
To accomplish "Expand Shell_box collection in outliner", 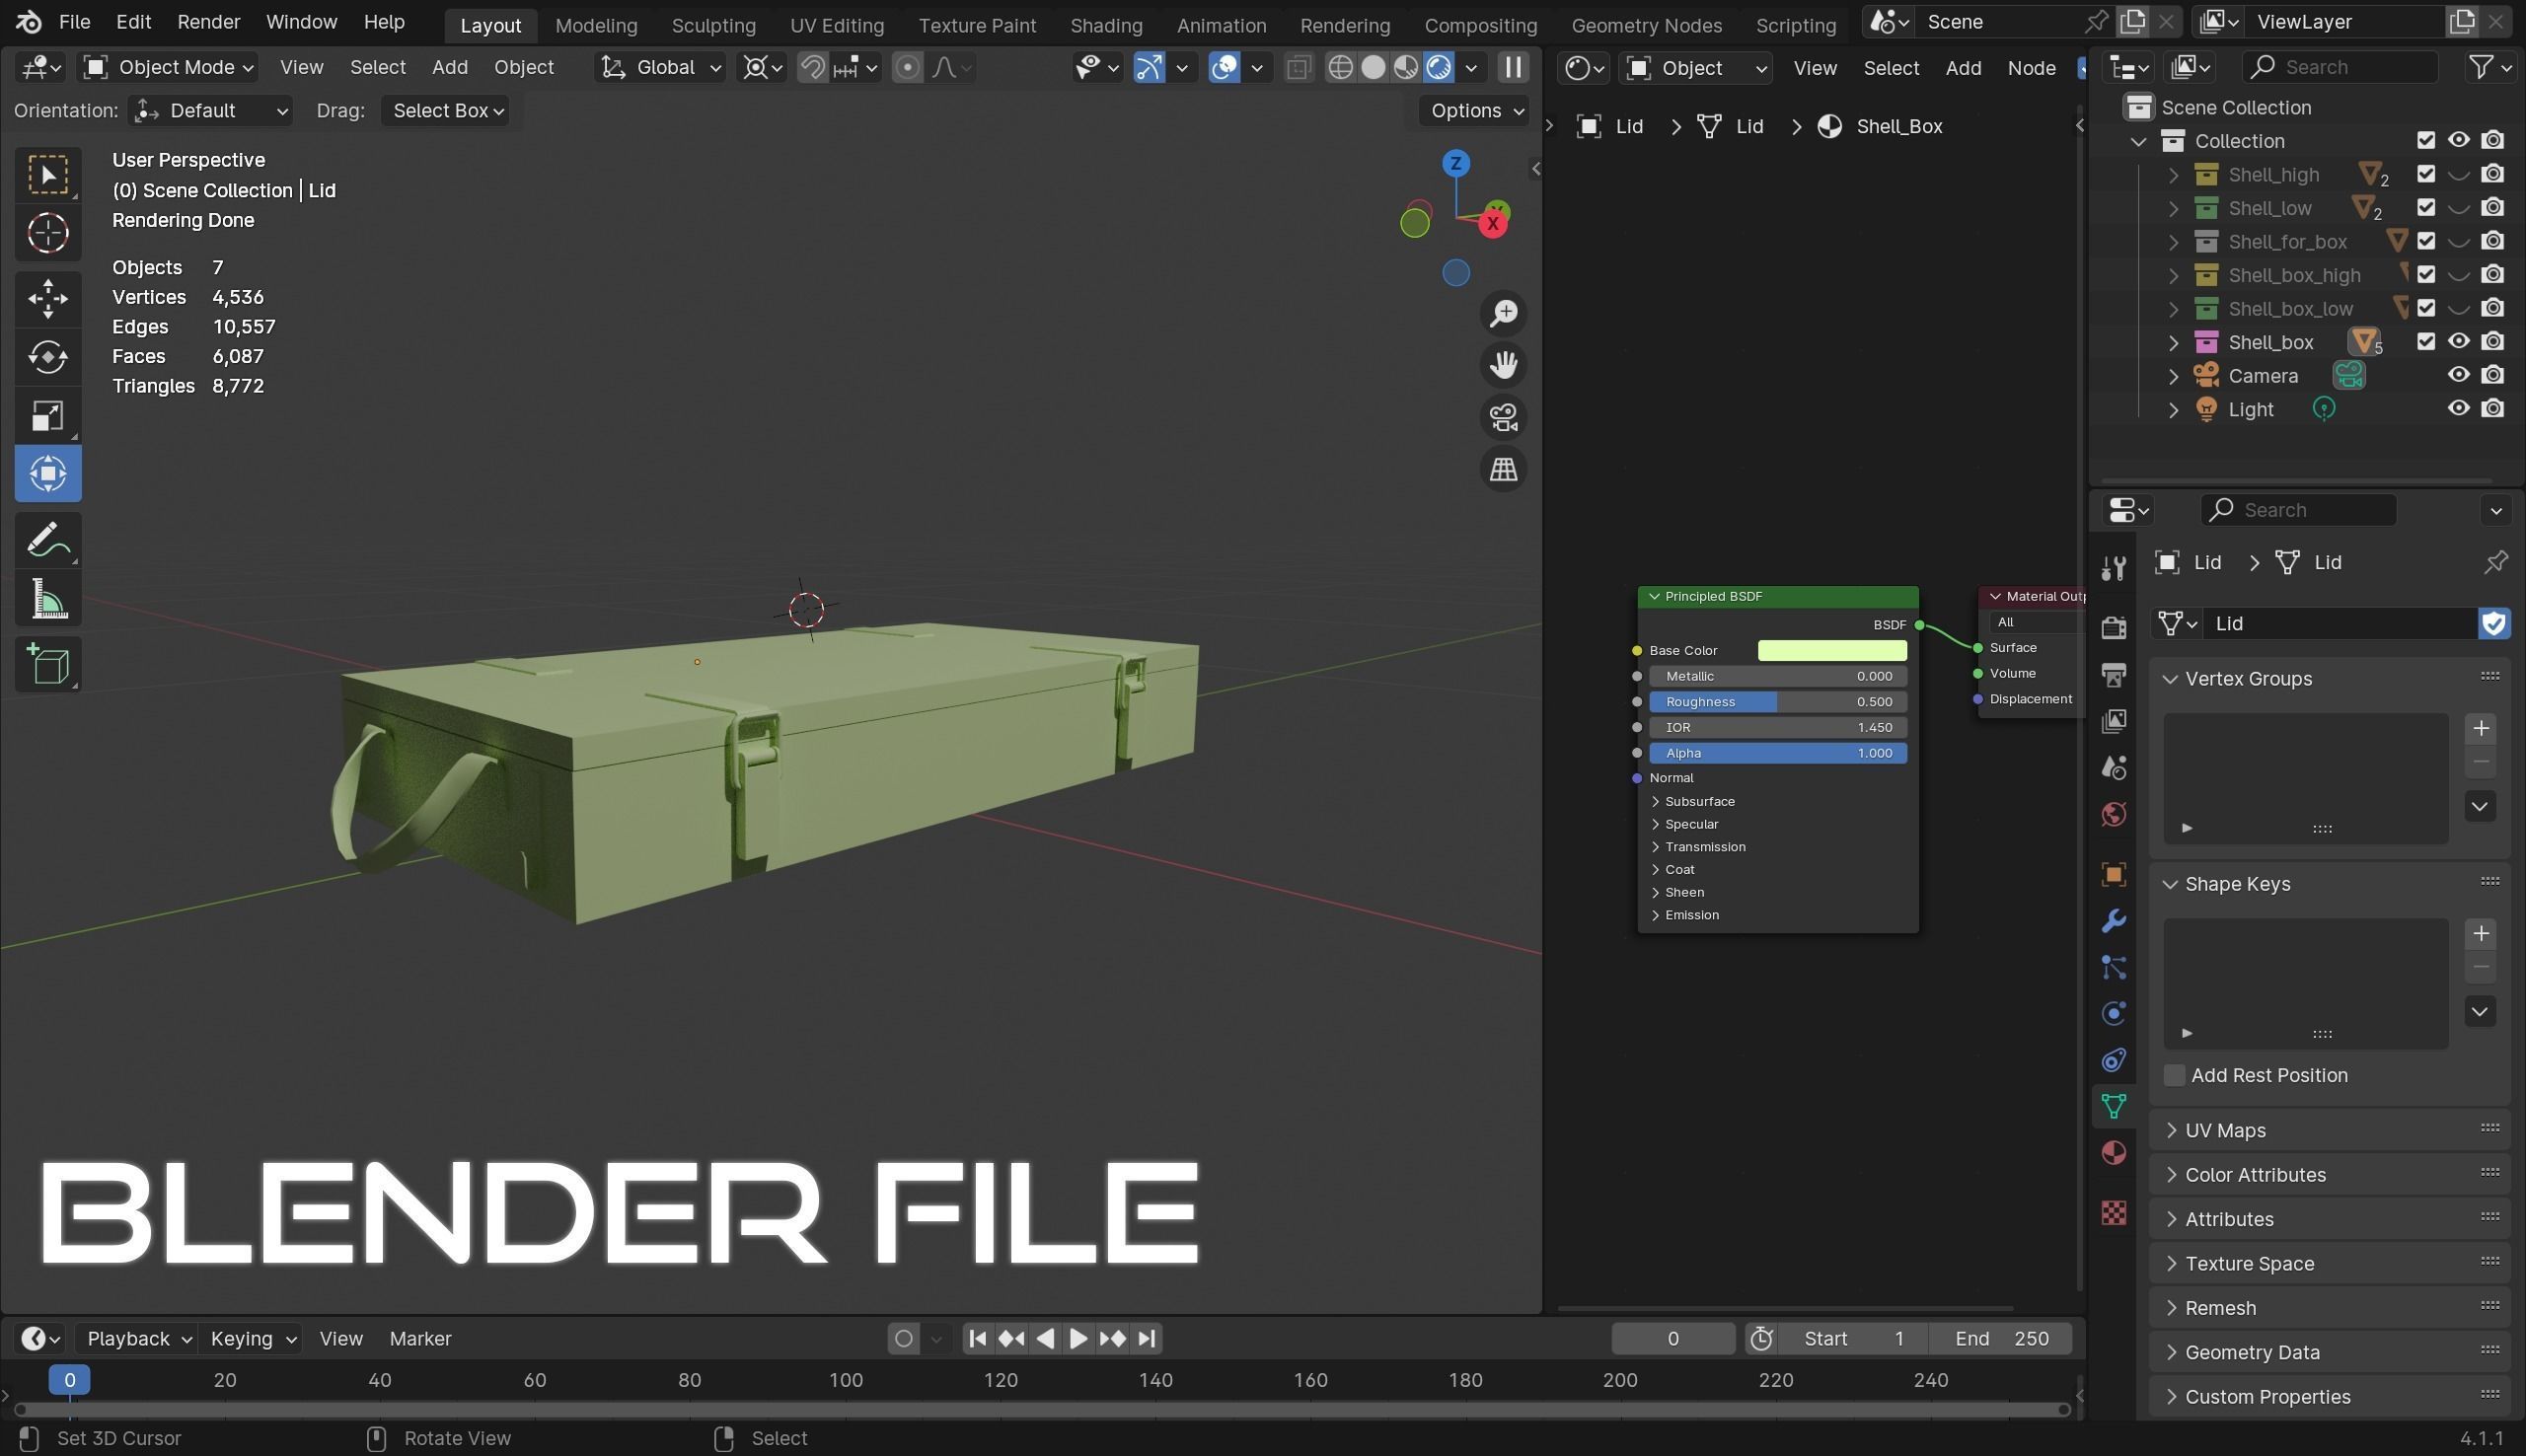I will 2173,342.
